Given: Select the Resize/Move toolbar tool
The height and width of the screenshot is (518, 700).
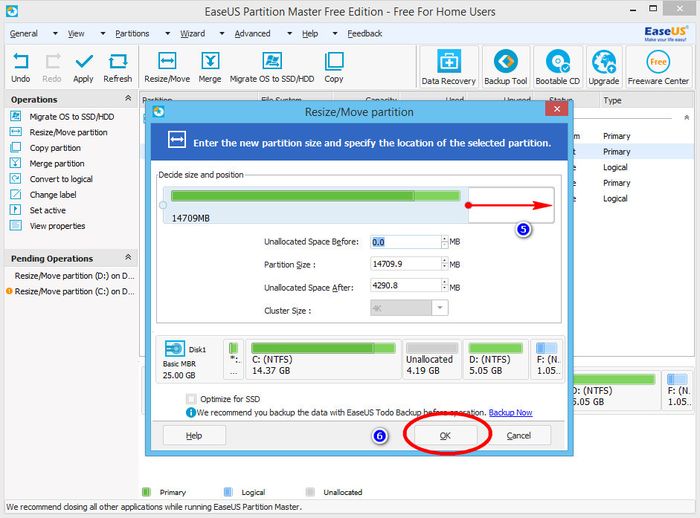Looking at the screenshot, I should (167, 61).
